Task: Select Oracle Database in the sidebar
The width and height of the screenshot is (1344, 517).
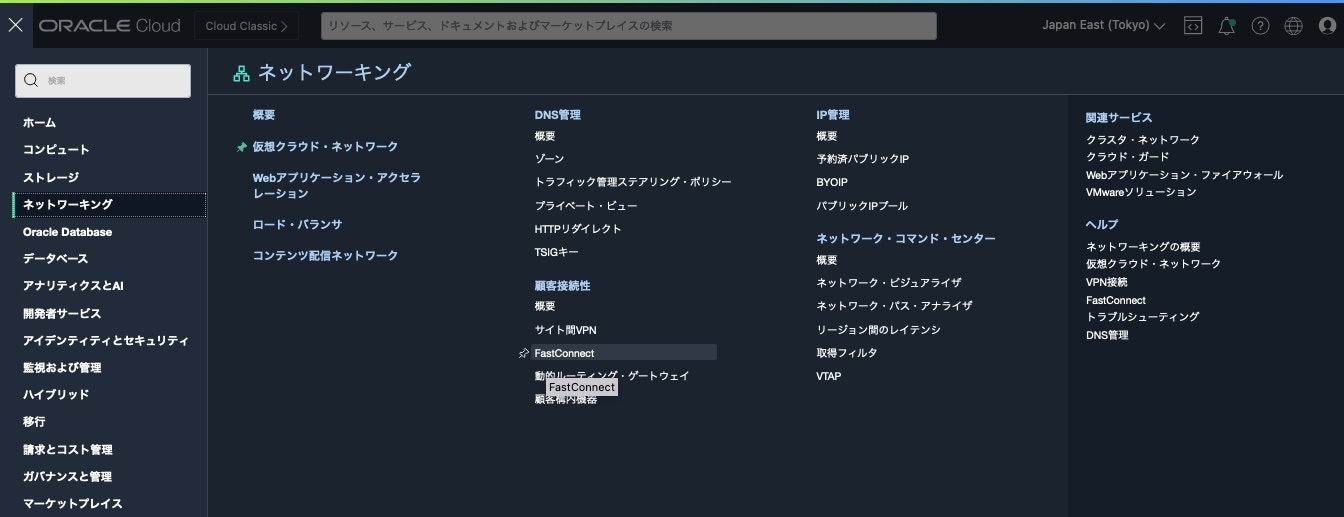Action: [x=67, y=232]
